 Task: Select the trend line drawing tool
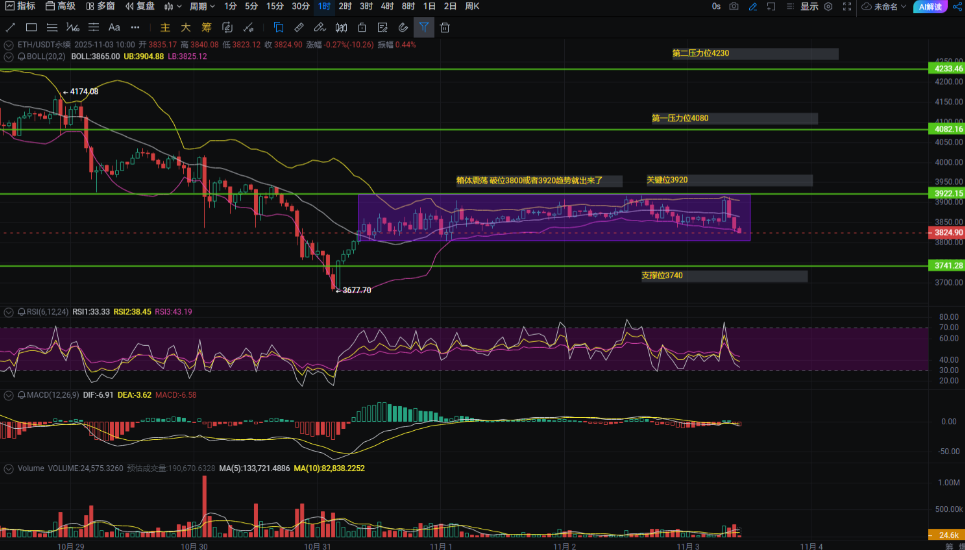tap(11, 27)
